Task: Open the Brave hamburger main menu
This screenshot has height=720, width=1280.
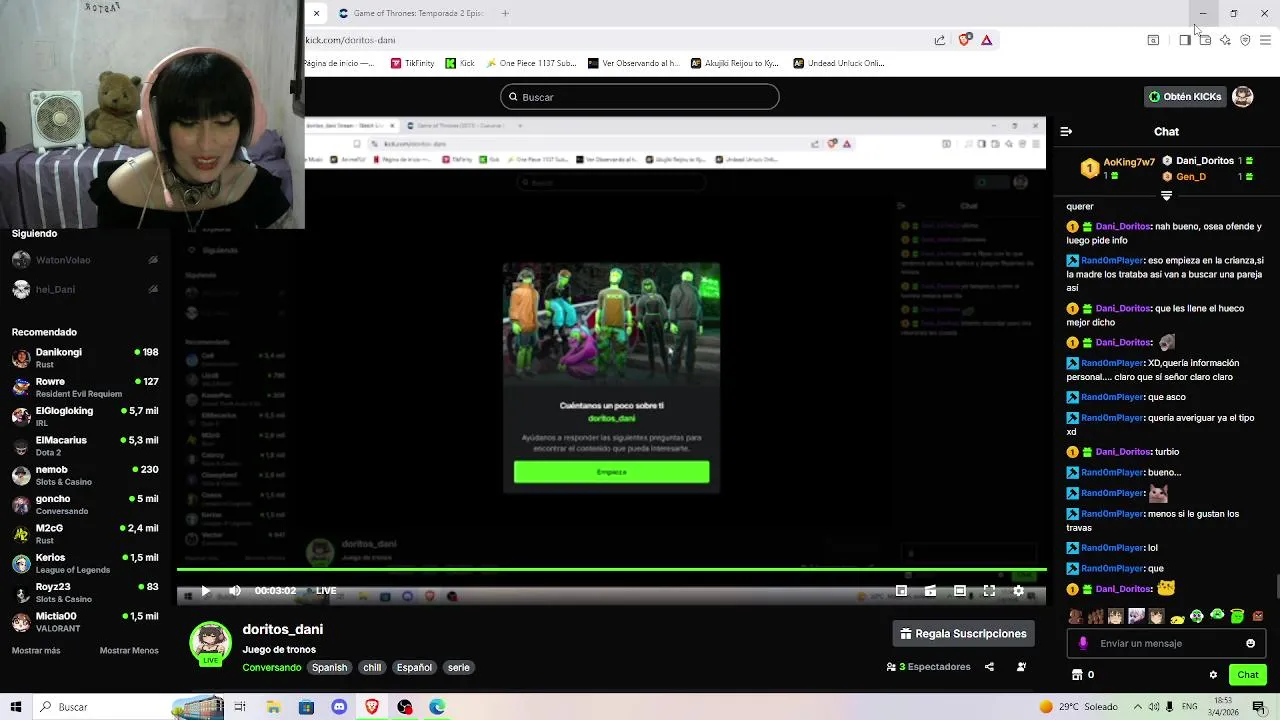Action: tap(1265, 40)
